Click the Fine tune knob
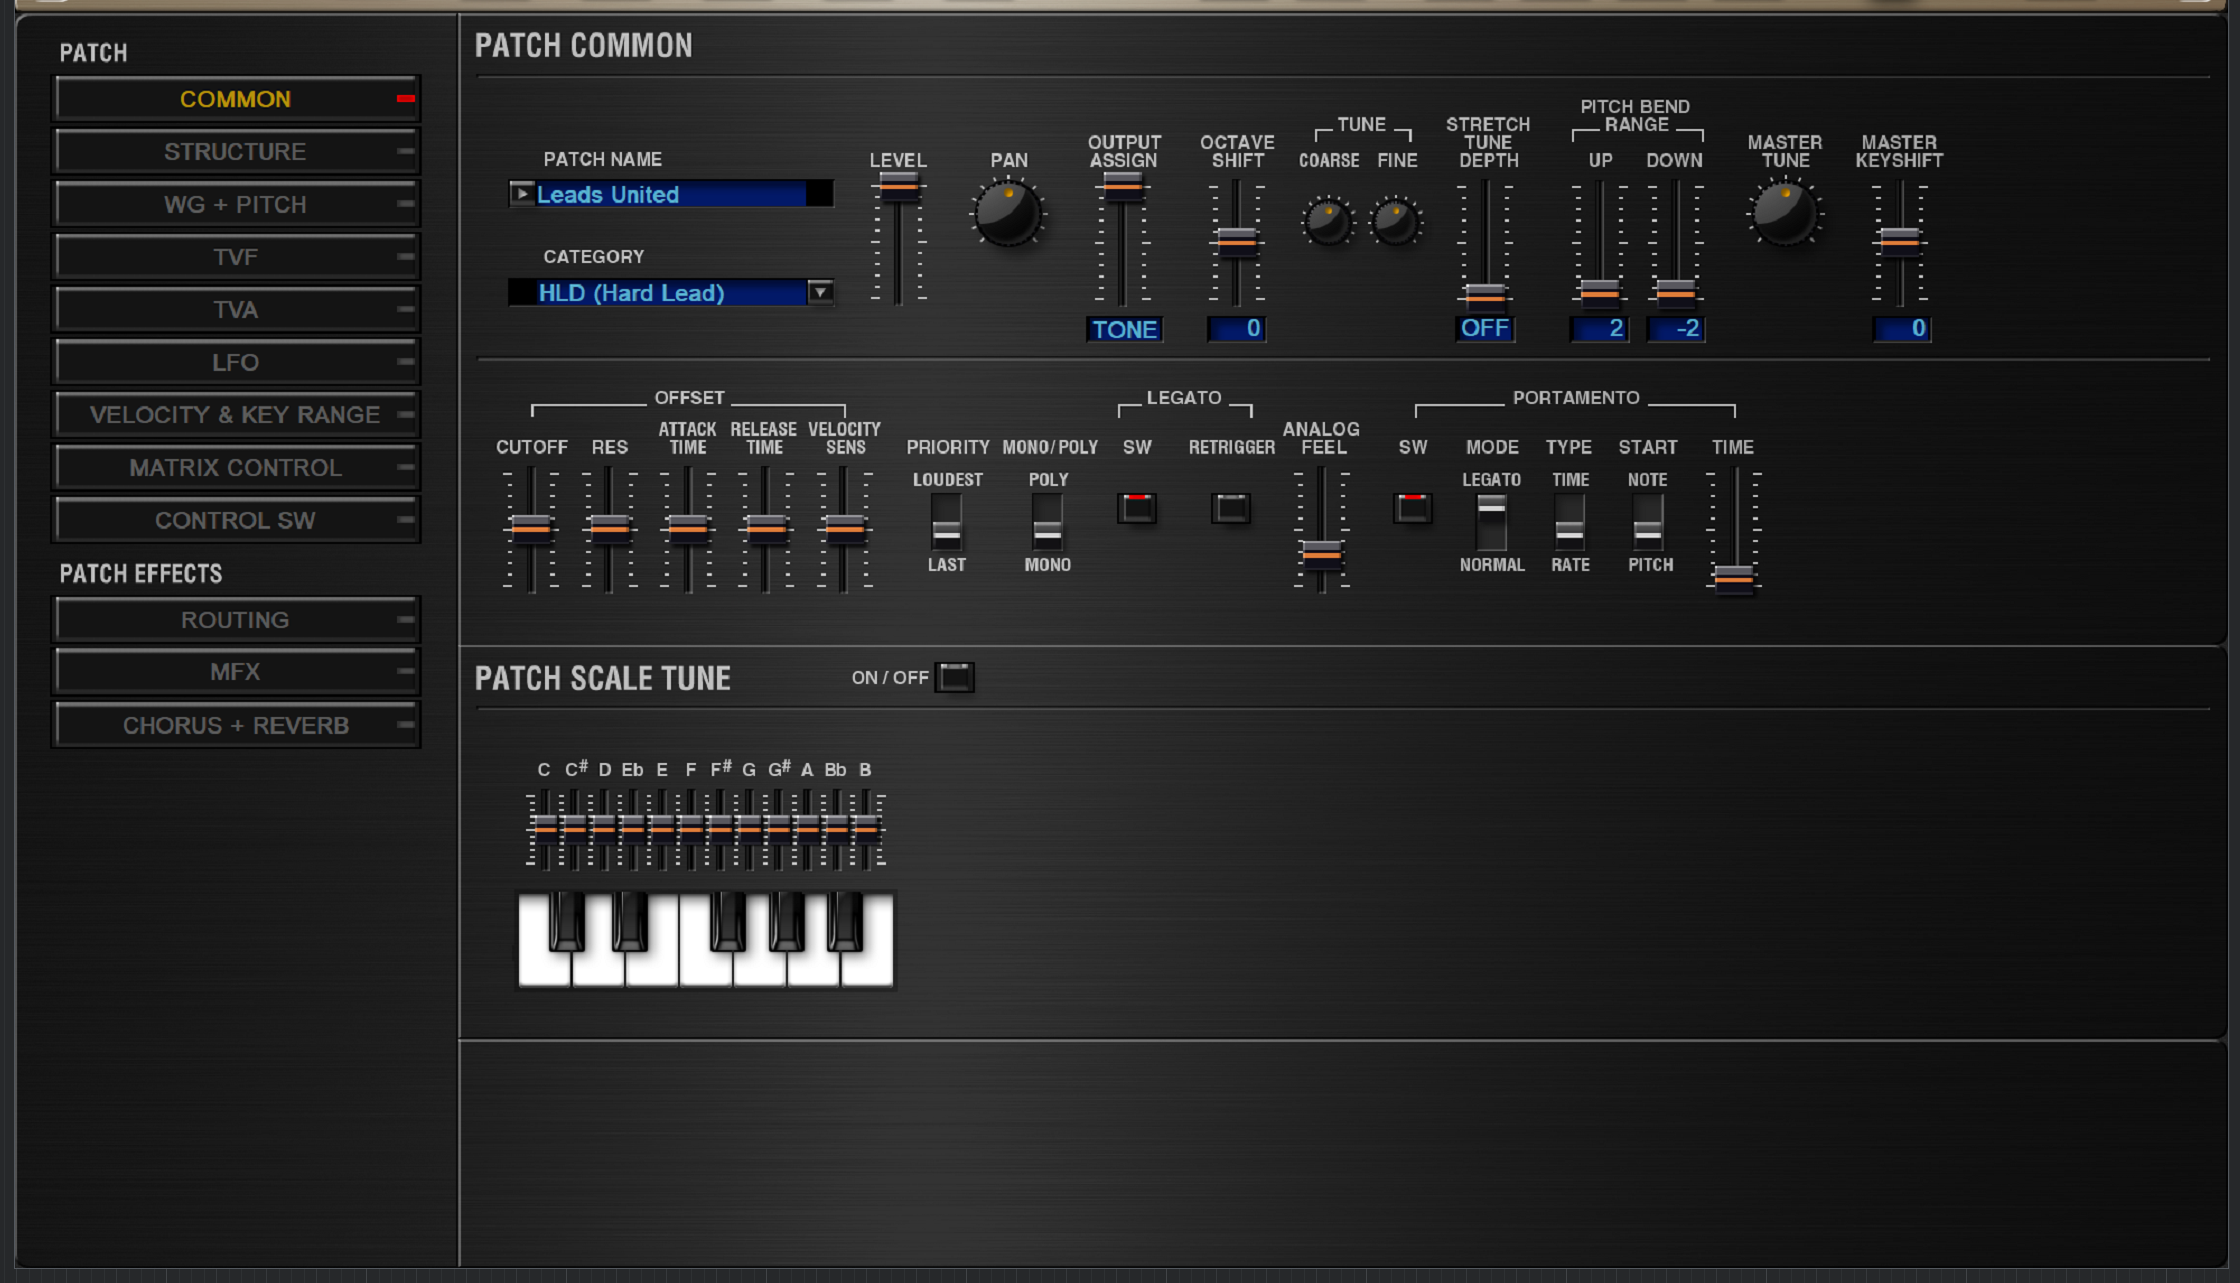Image resolution: width=2240 pixels, height=1283 pixels. tap(1395, 221)
